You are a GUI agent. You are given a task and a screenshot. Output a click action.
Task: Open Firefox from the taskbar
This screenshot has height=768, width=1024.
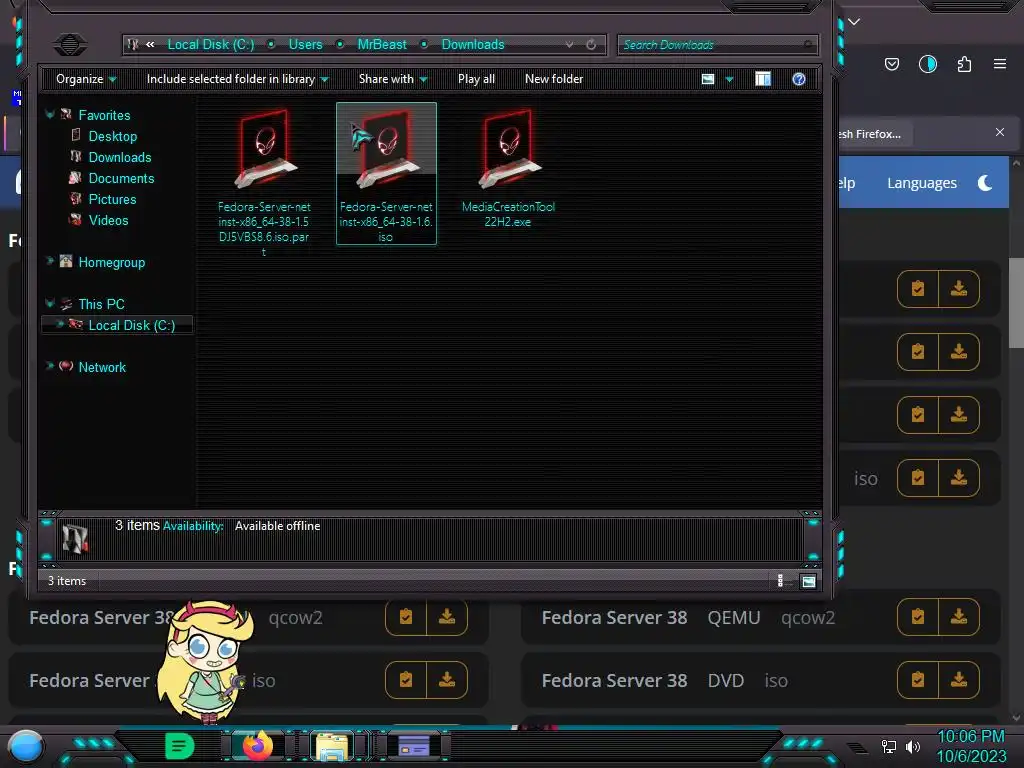pyautogui.click(x=257, y=745)
